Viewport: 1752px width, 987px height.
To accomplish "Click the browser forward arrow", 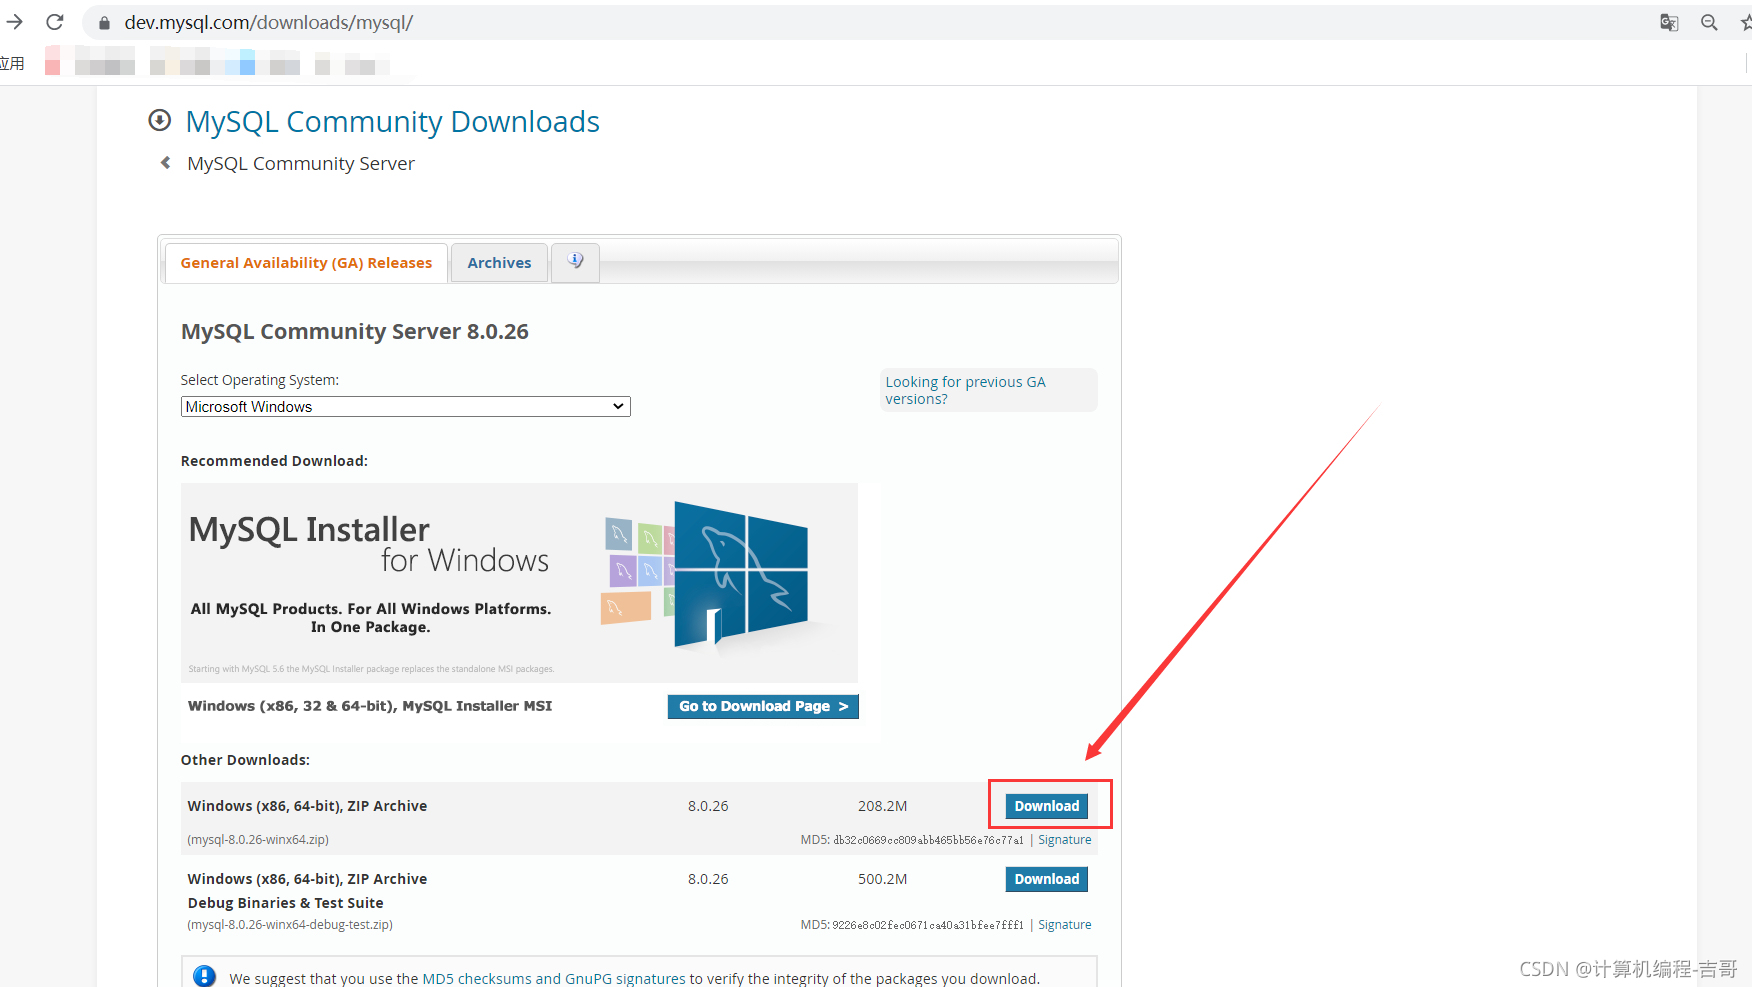I will (14, 22).
